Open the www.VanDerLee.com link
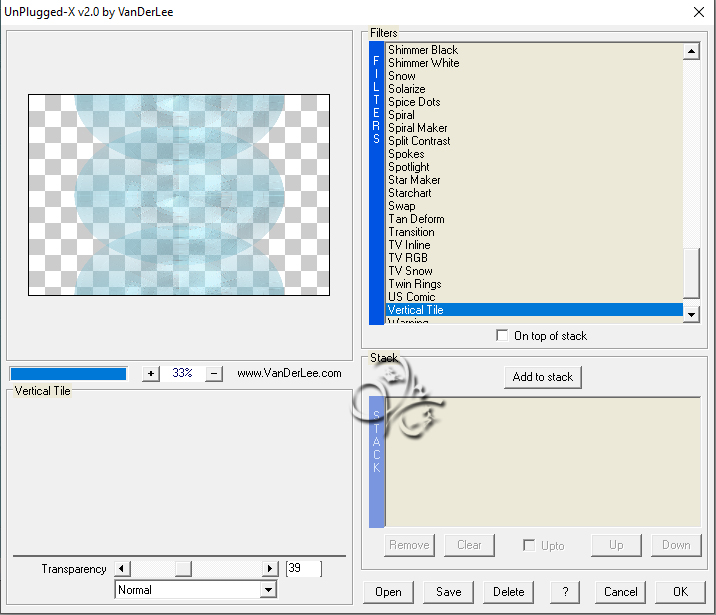 point(289,373)
